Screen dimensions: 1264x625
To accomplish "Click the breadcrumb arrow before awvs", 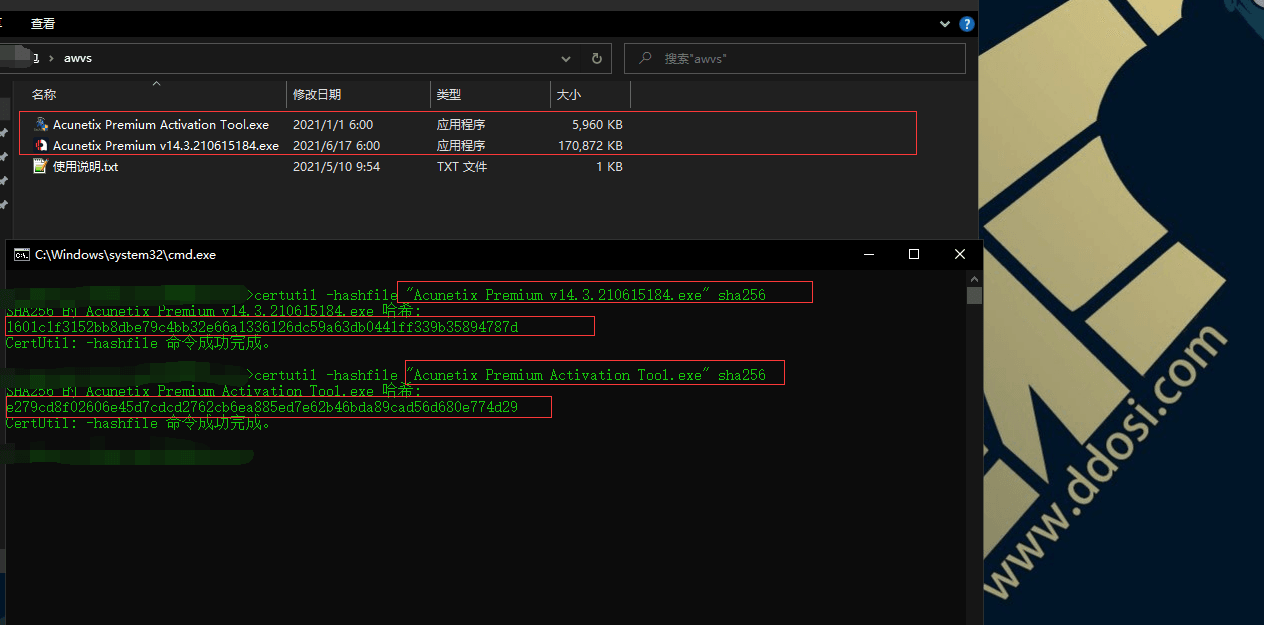I will point(51,59).
